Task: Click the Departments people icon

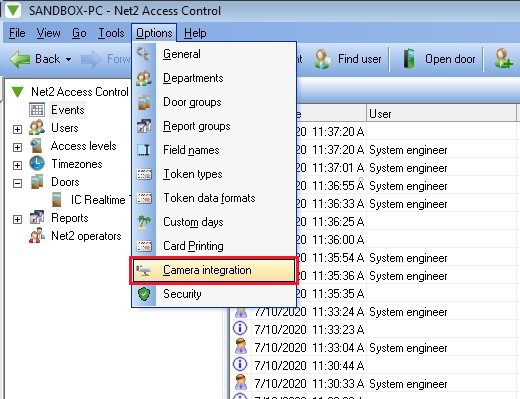Action: (144, 78)
